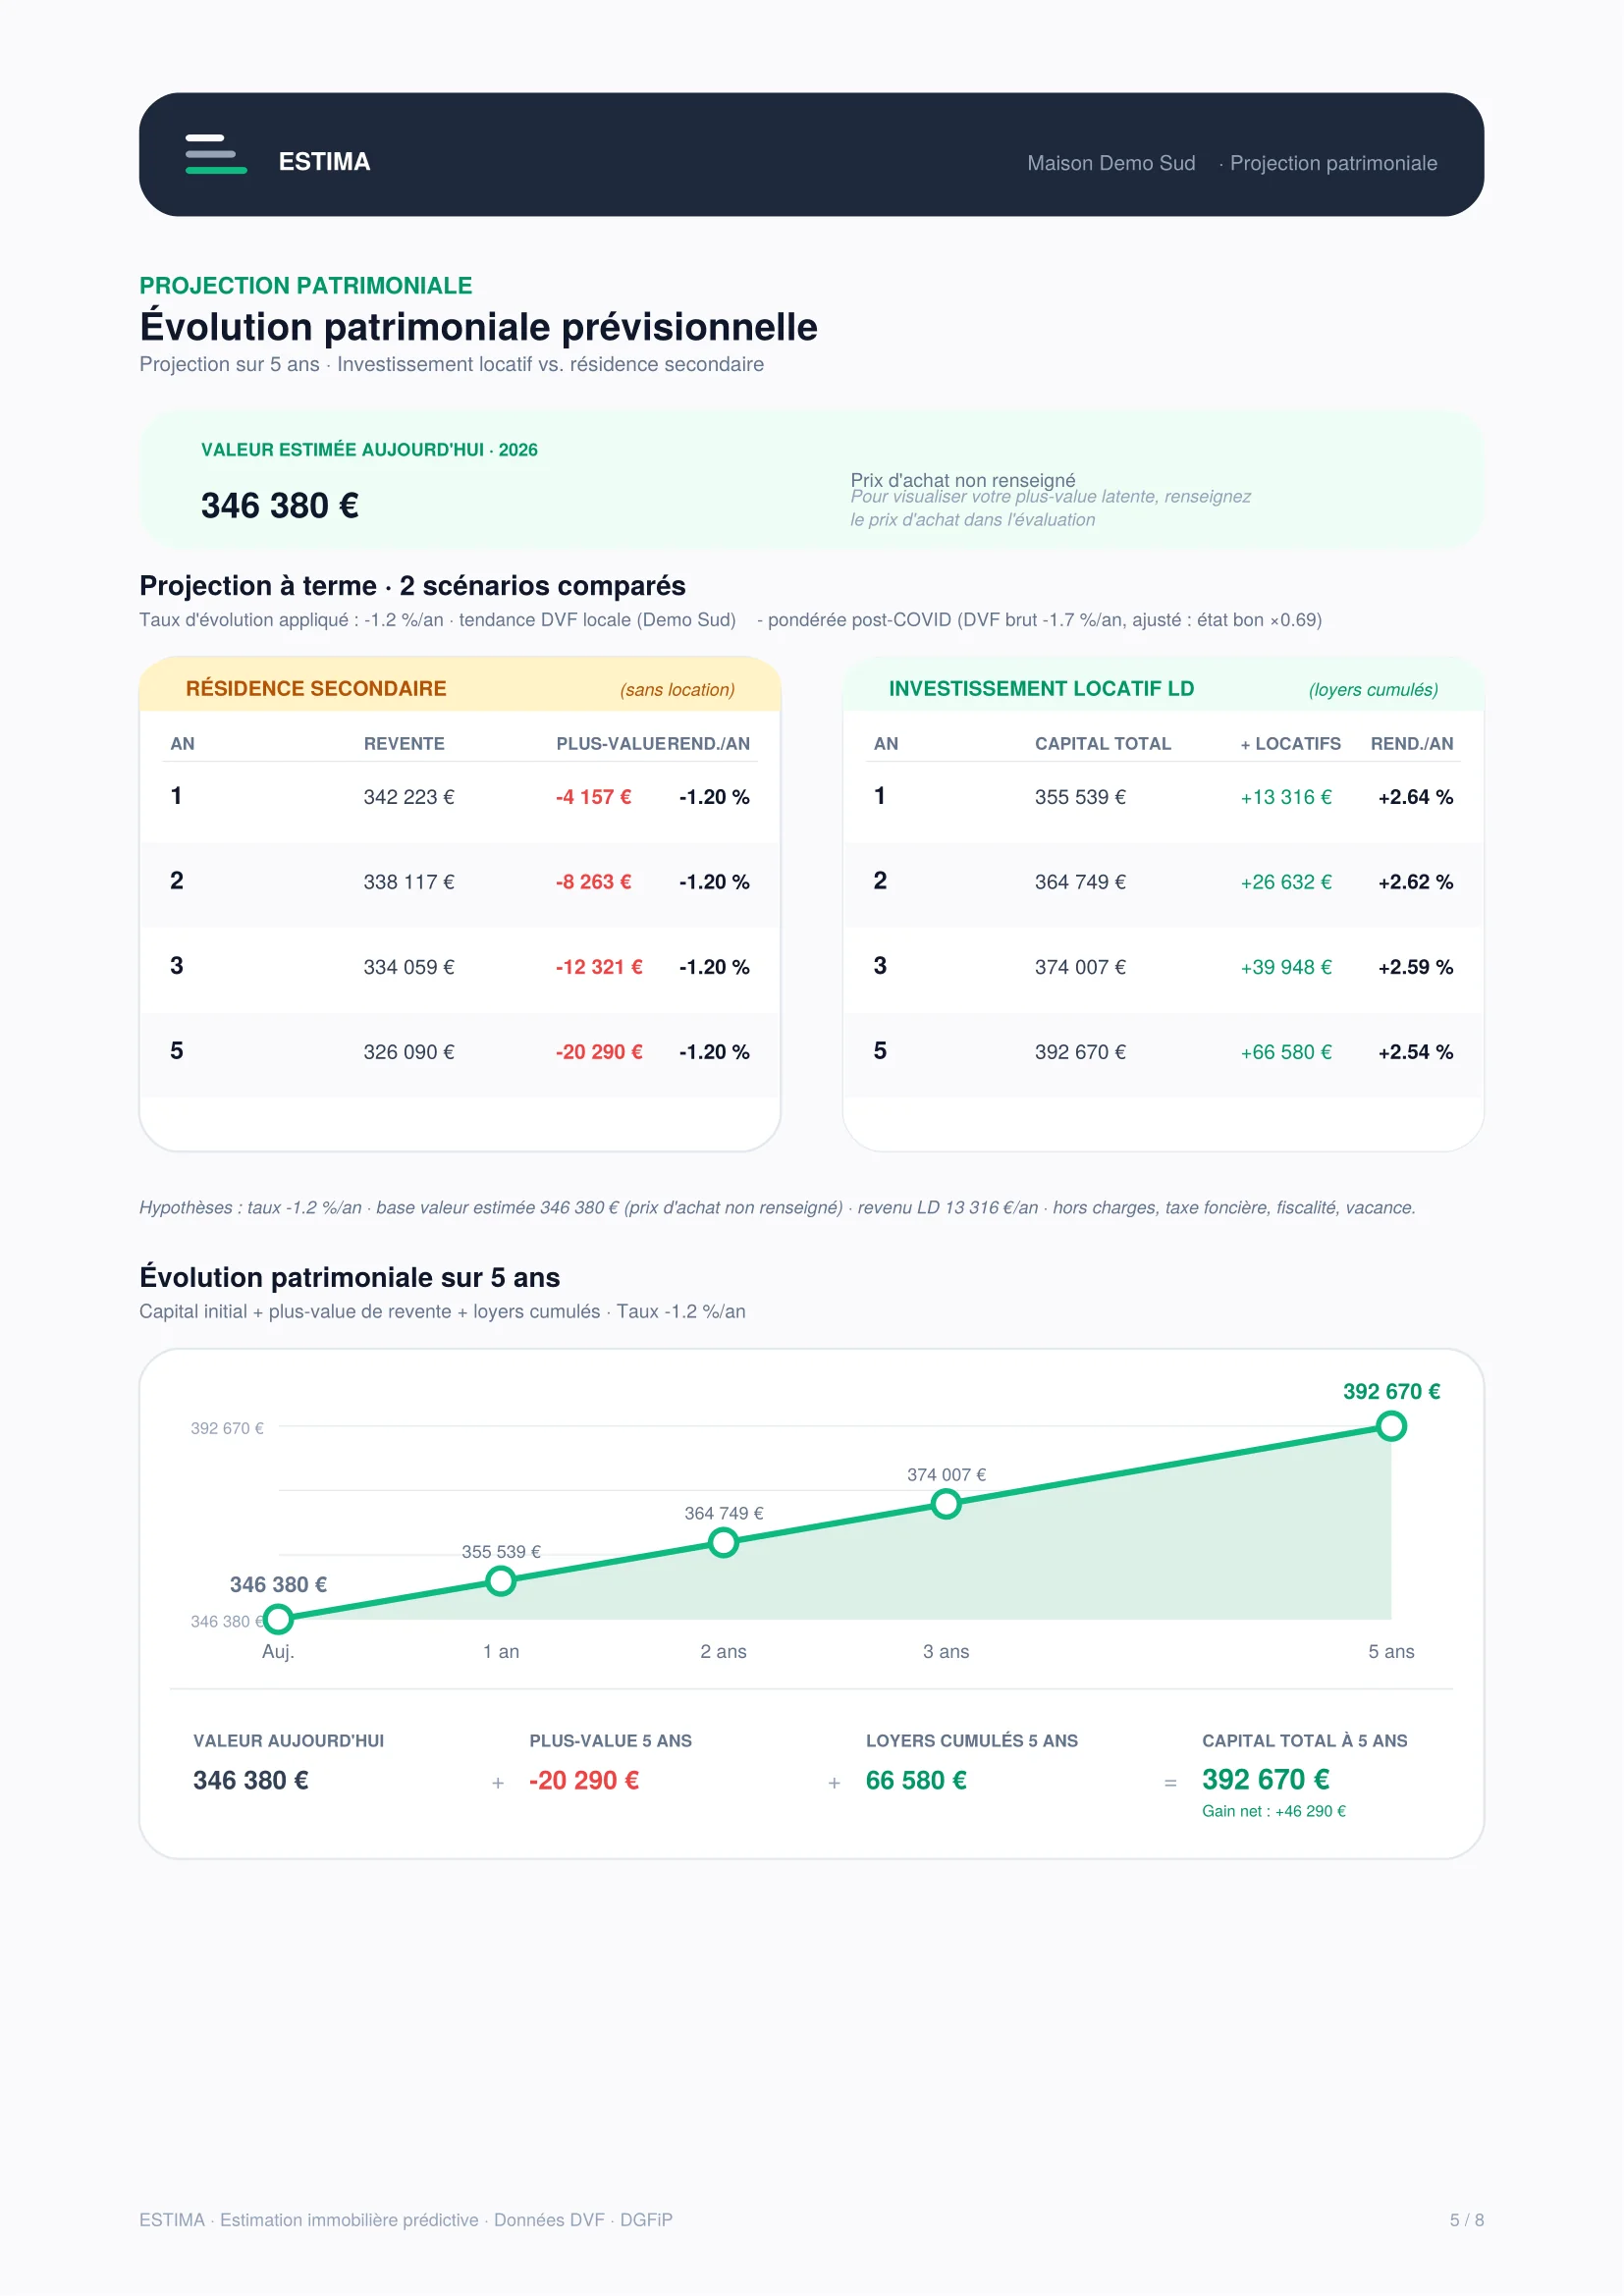
Task: Click the rental income +39 948 €
Action: (x=1286, y=967)
